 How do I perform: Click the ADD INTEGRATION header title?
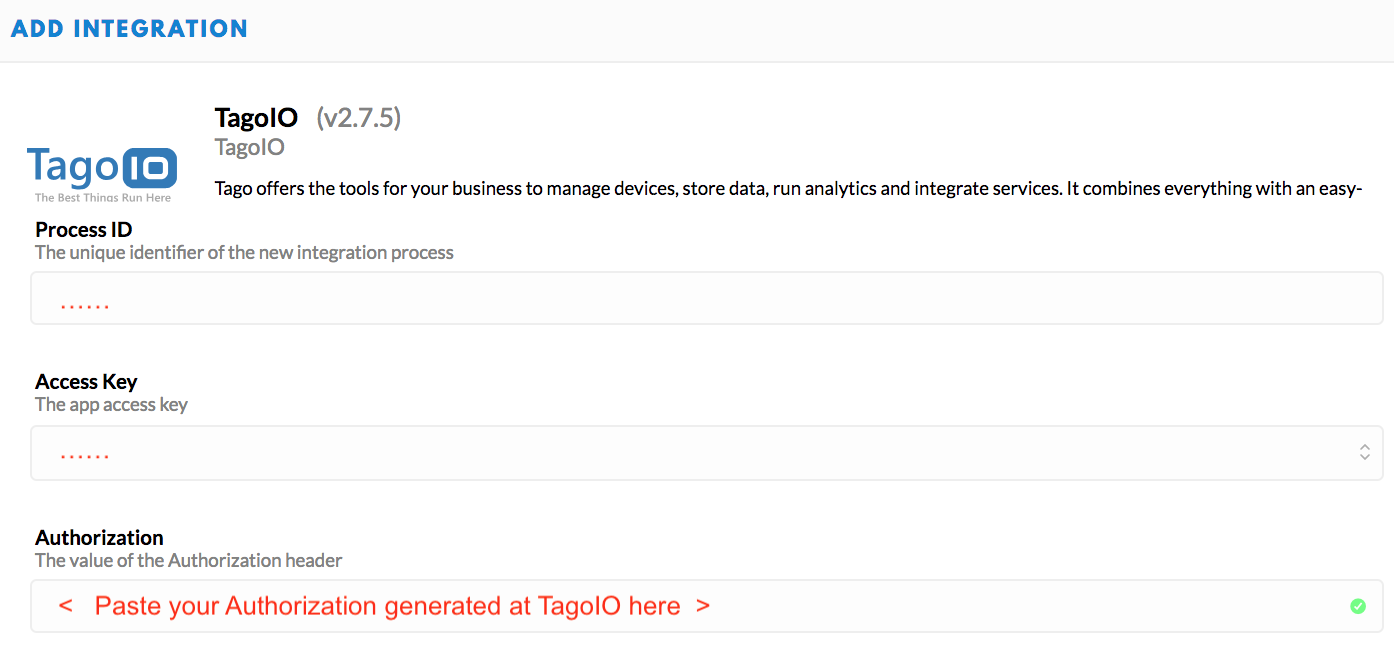click(129, 28)
